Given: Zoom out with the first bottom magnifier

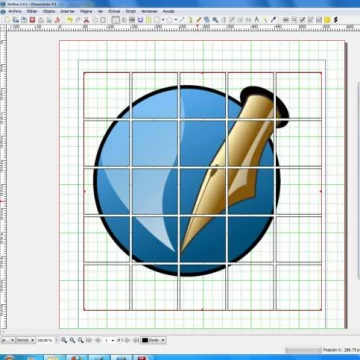Looking at the screenshot, I should click(64, 340).
